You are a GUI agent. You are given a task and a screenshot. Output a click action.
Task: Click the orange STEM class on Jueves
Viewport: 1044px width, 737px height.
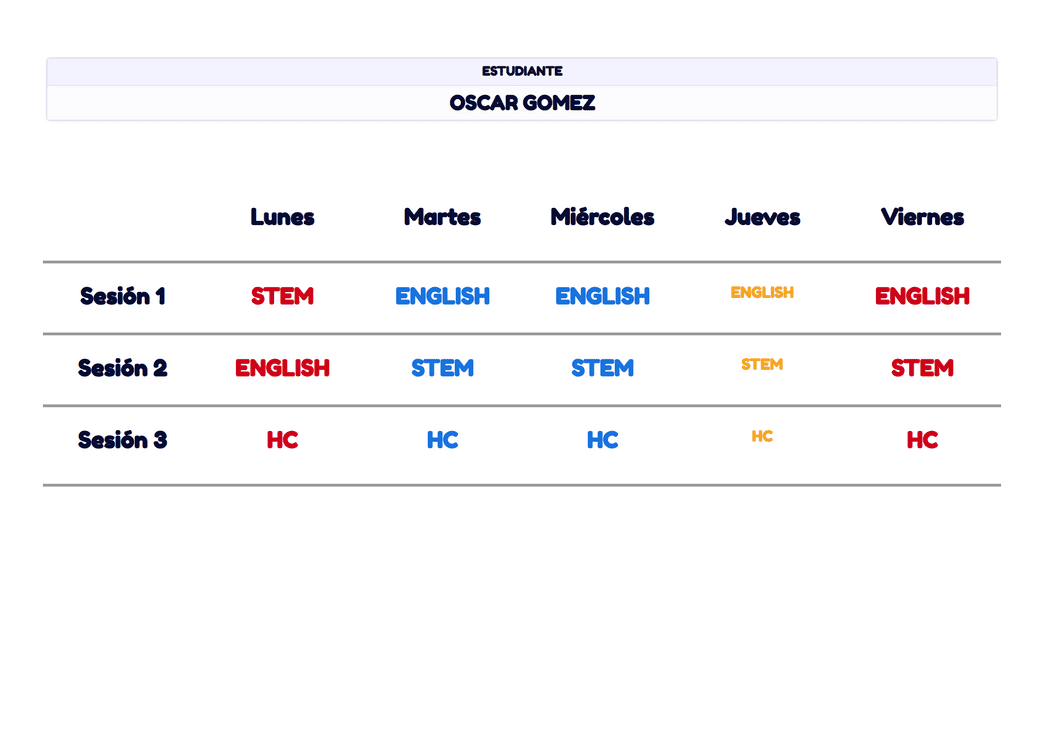[x=762, y=365]
